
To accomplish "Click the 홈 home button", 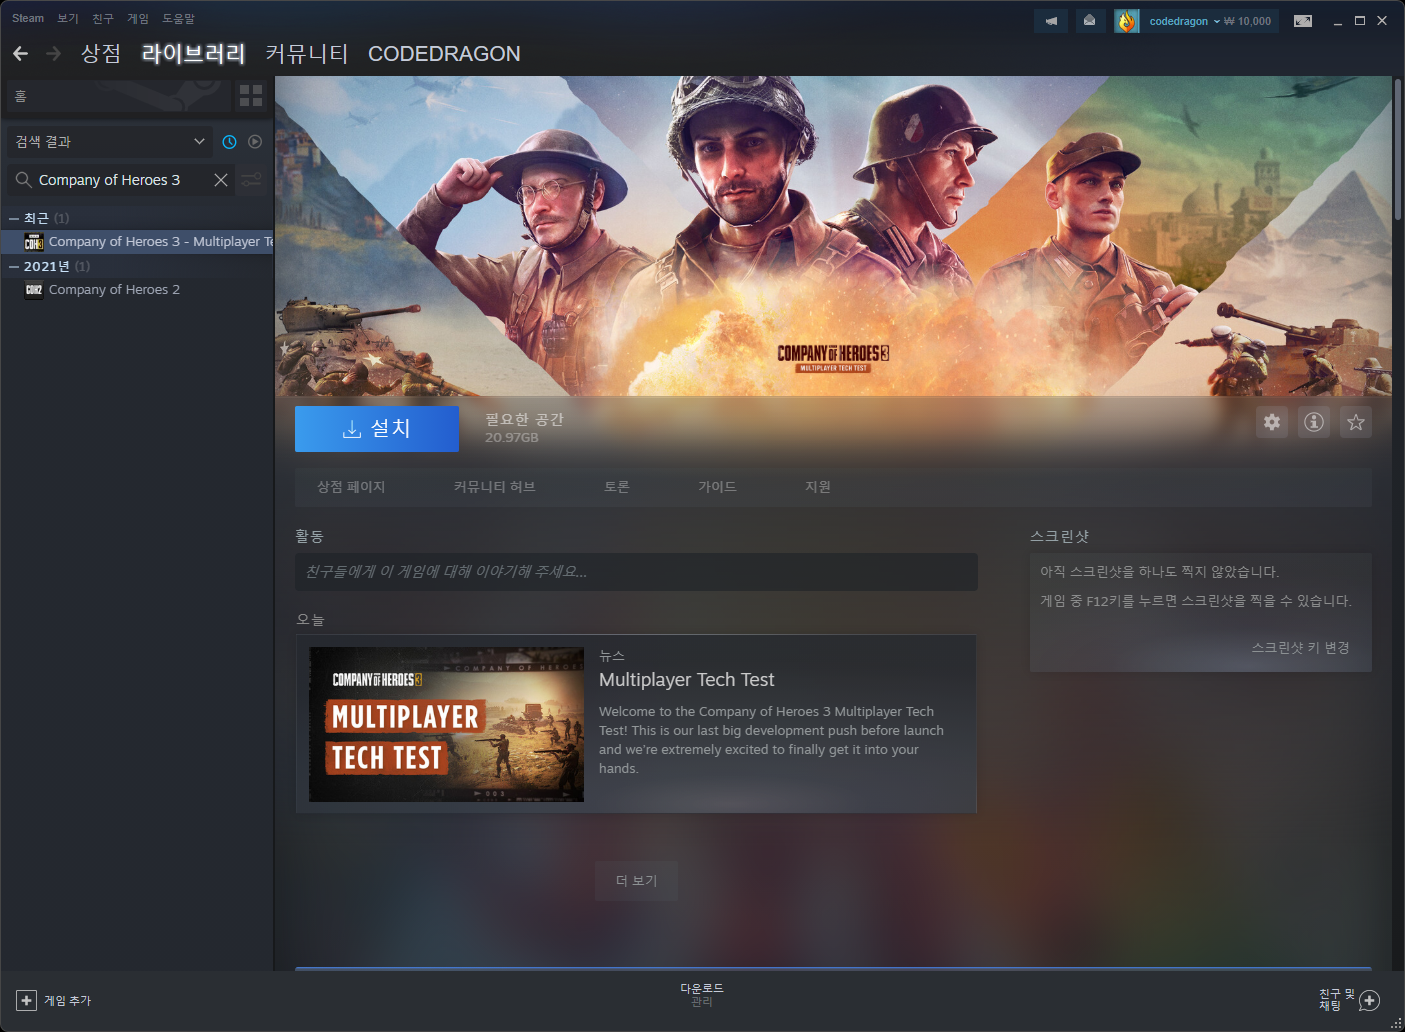I will click(x=118, y=96).
